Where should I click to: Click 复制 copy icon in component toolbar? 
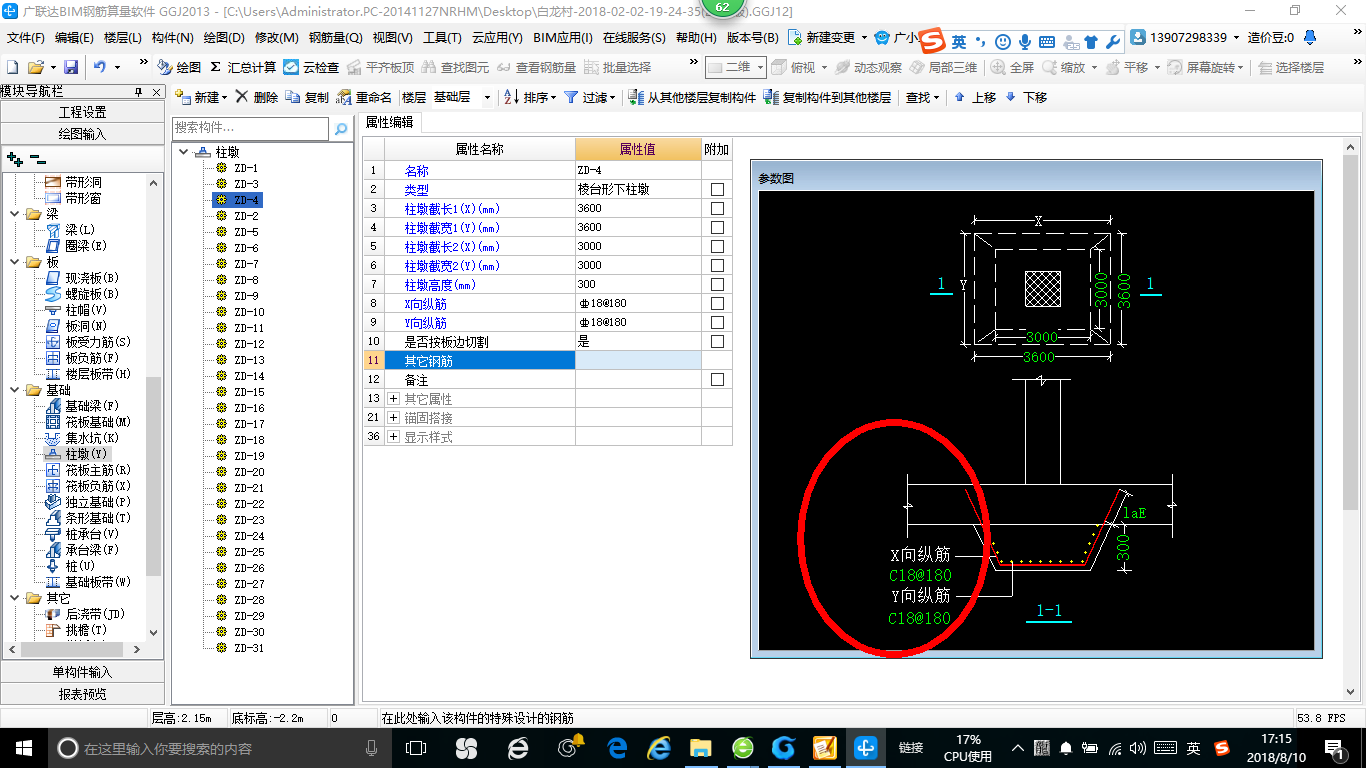(293, 97)
